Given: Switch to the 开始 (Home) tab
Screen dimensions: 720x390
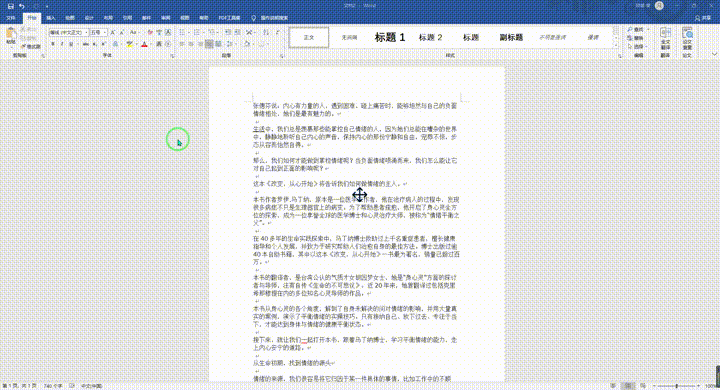Looking at the screenshot, I should pos(32,18).
